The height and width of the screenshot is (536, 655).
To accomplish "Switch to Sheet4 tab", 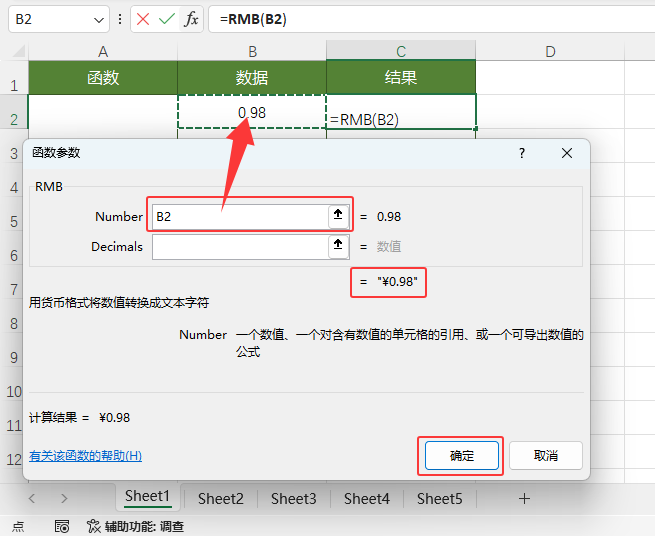I will point(367,498).
